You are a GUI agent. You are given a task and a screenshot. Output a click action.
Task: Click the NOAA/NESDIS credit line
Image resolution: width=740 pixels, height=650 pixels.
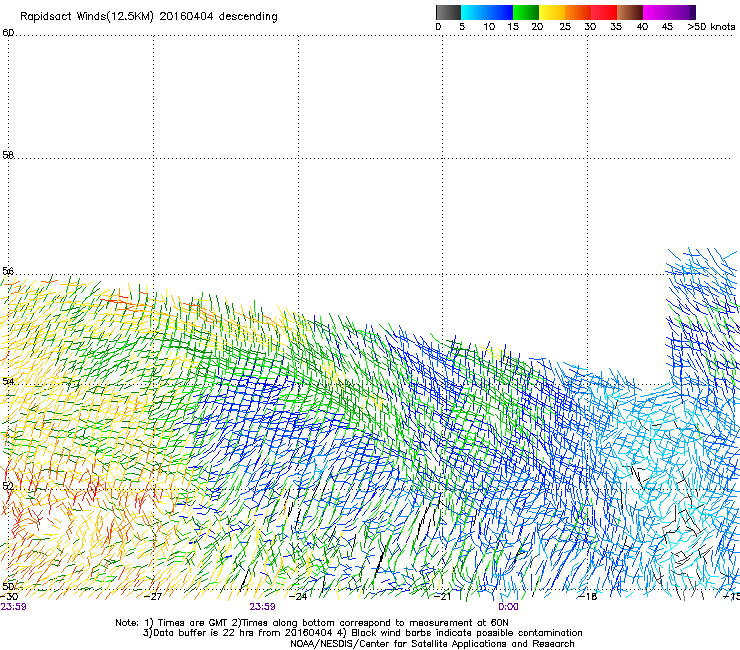432,644
